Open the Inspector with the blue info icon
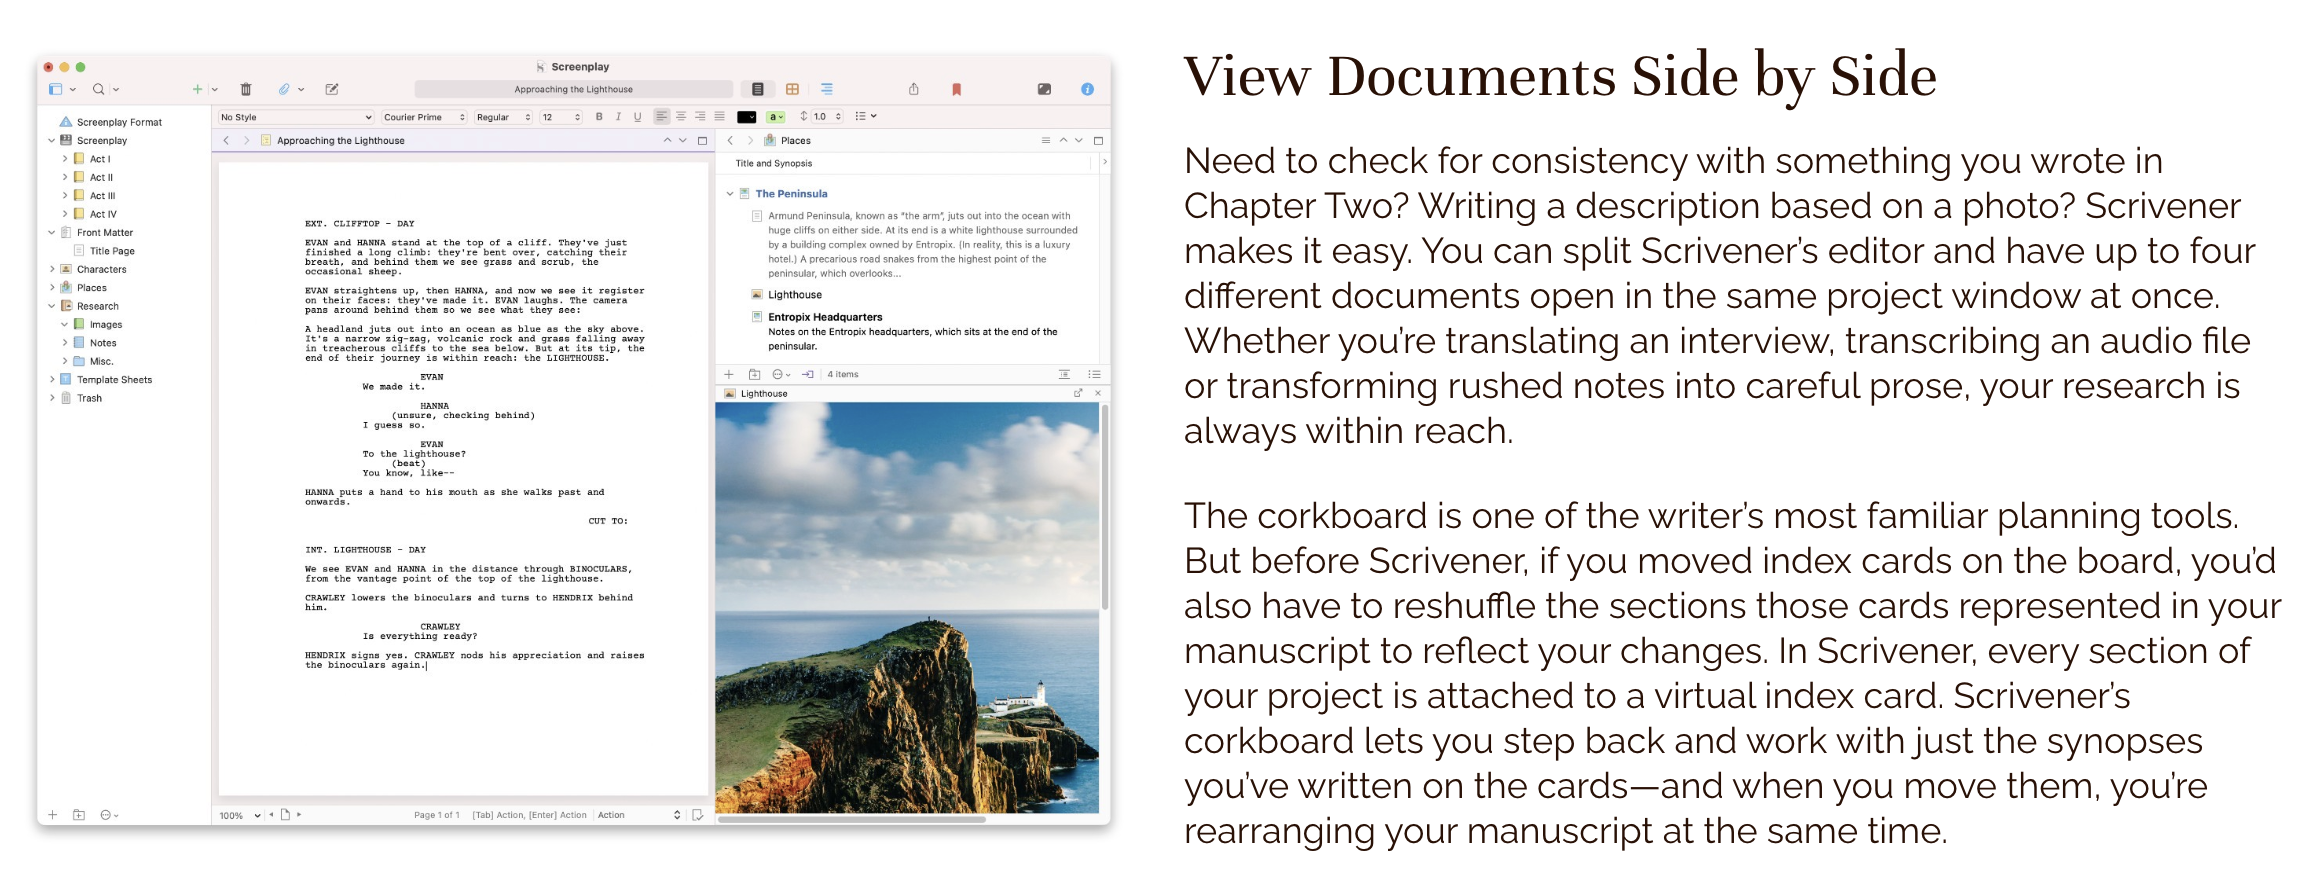The width and height of the screenshot is (2320, 892). coord(1087,89)
